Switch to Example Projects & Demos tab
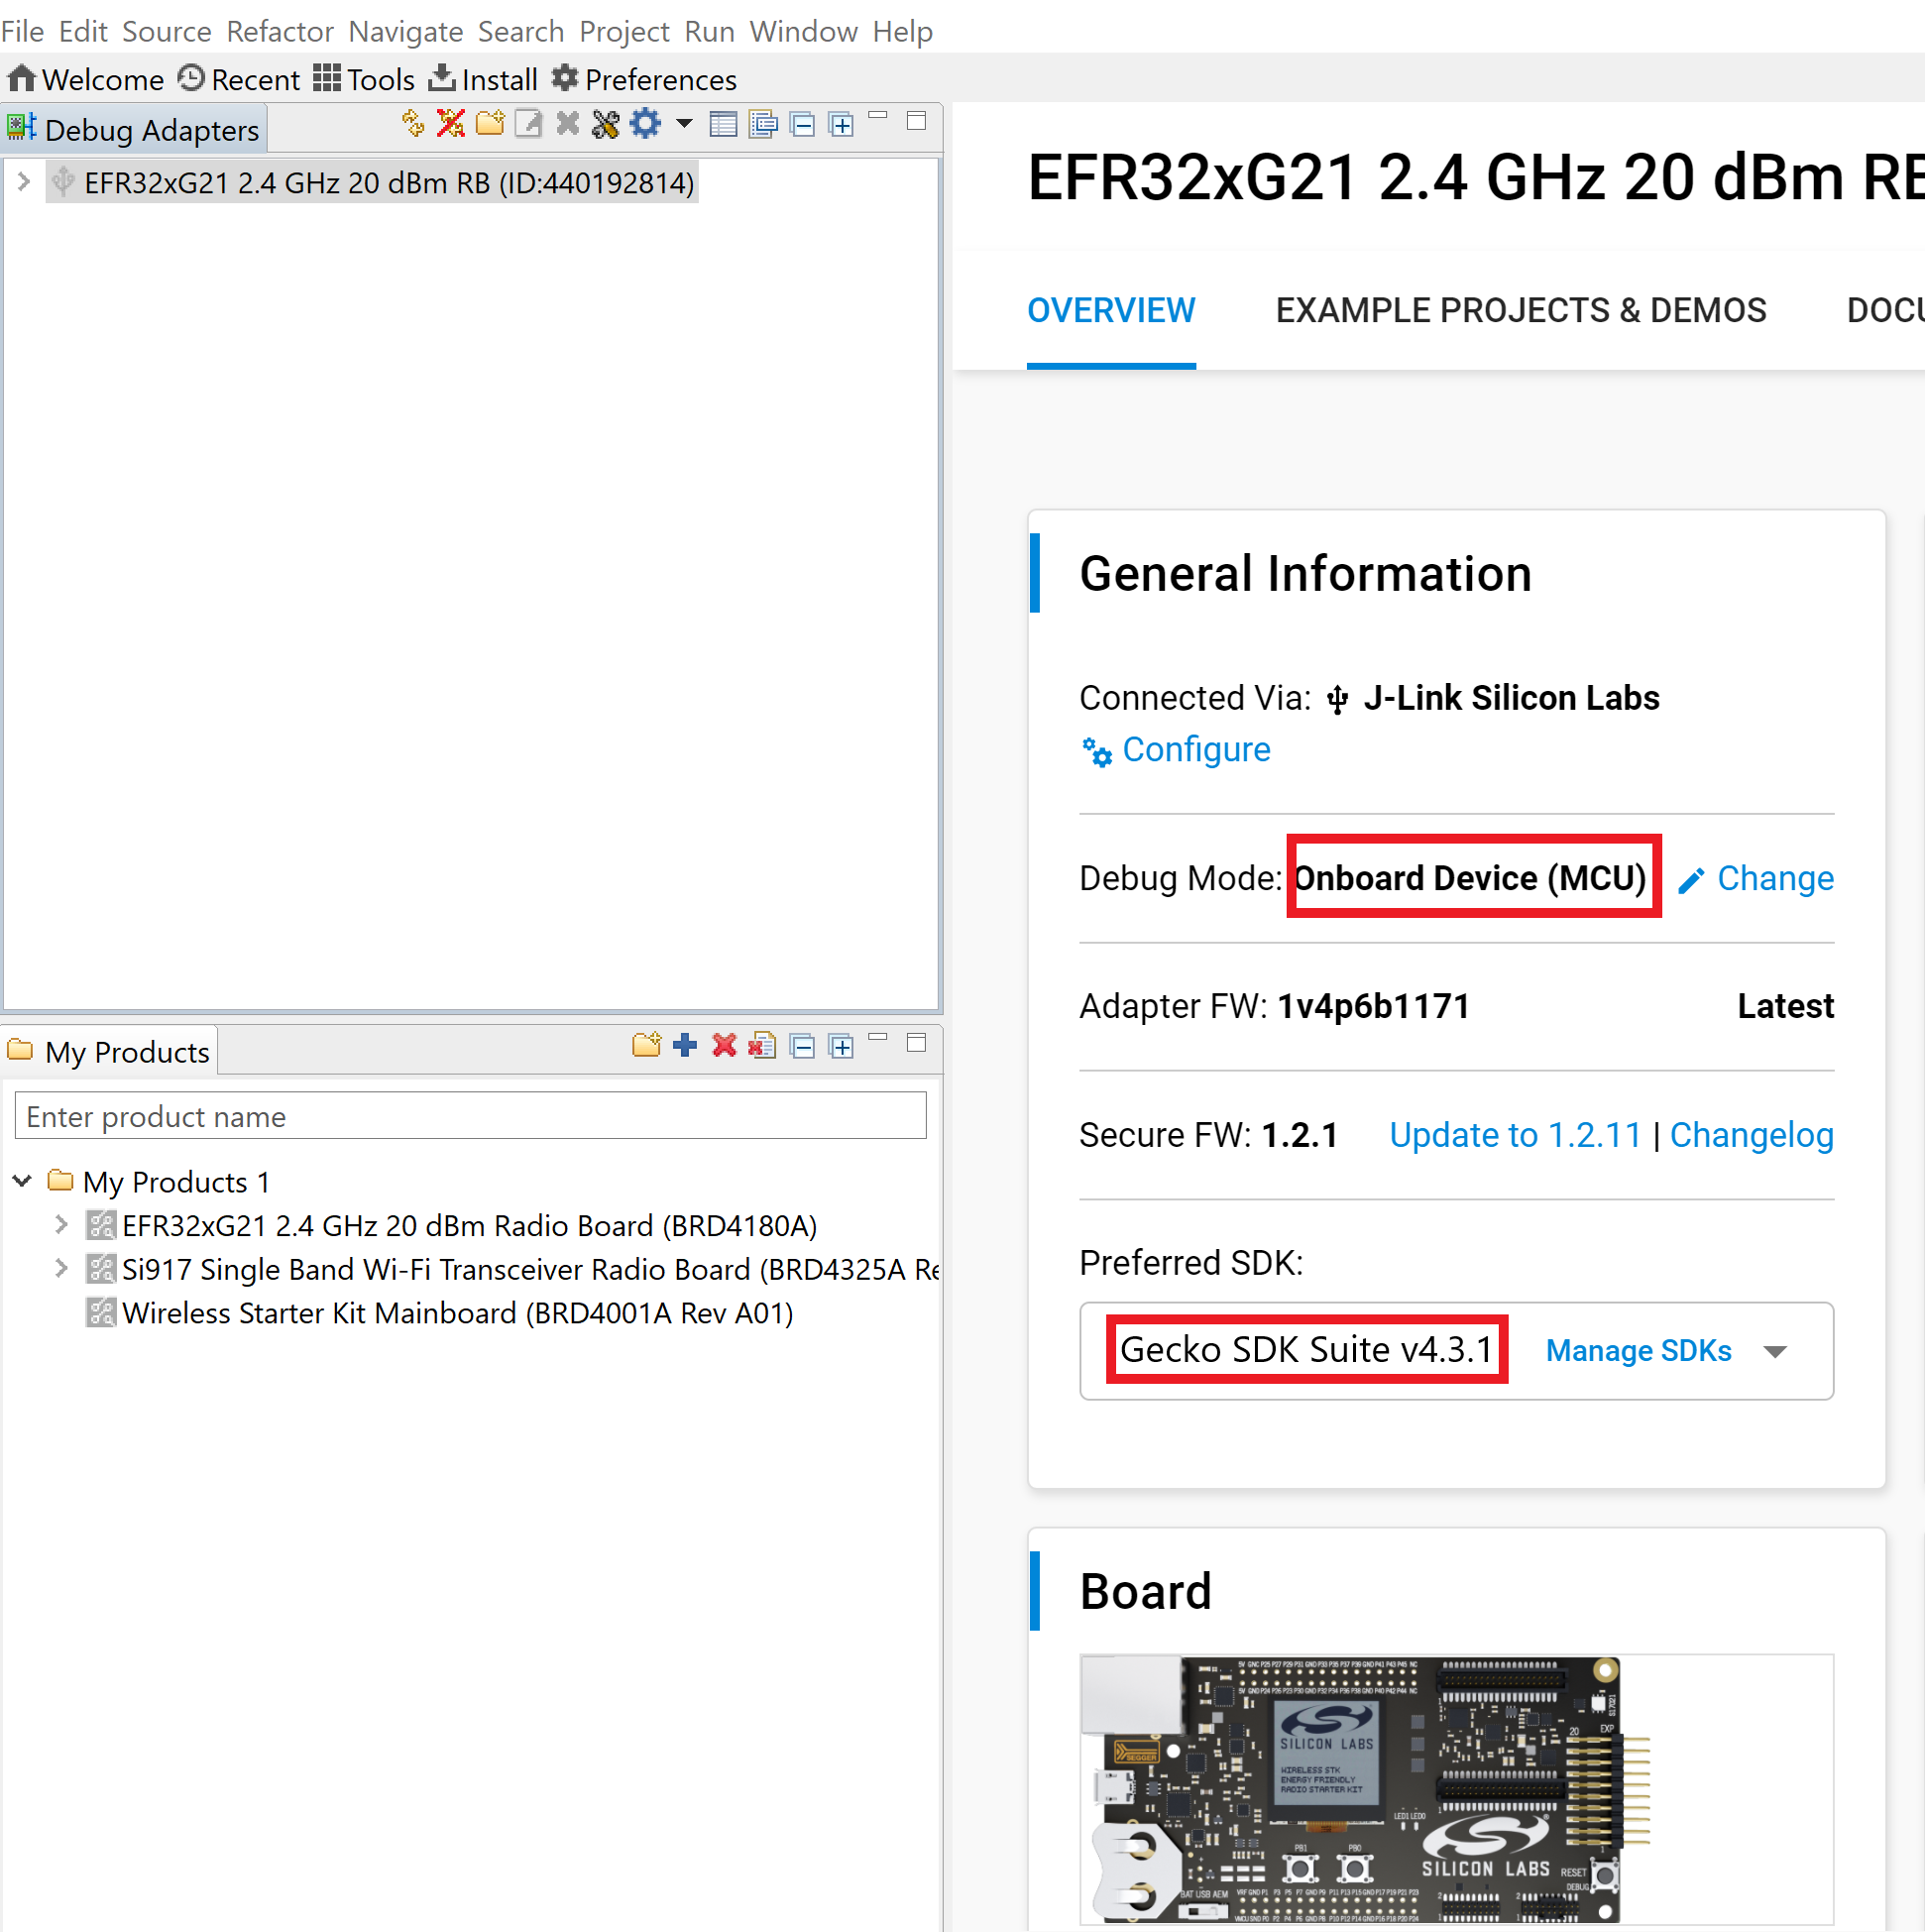This screenshot has width=1925, height=1932. pos(1520,310)
